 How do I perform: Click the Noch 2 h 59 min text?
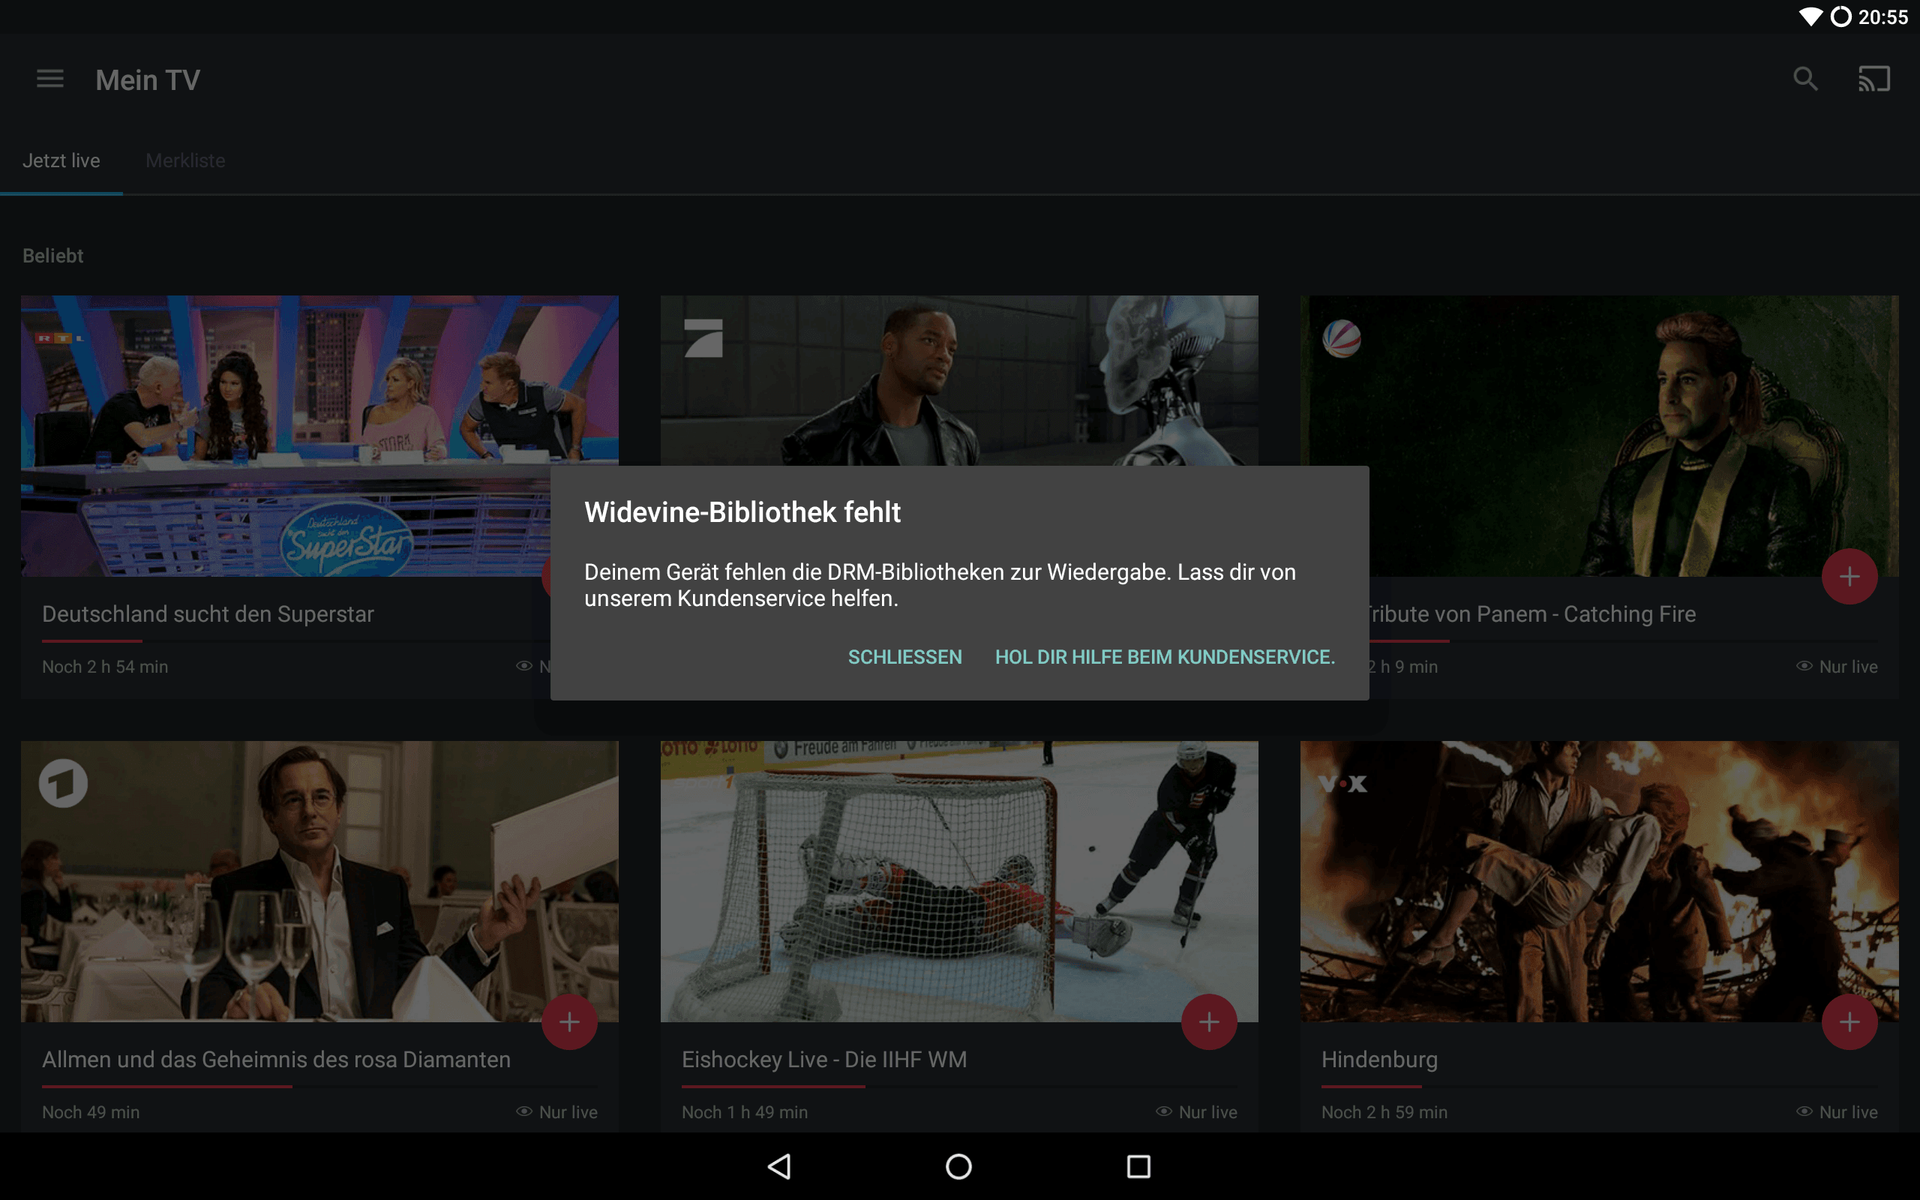[x=1384, y=1112]
